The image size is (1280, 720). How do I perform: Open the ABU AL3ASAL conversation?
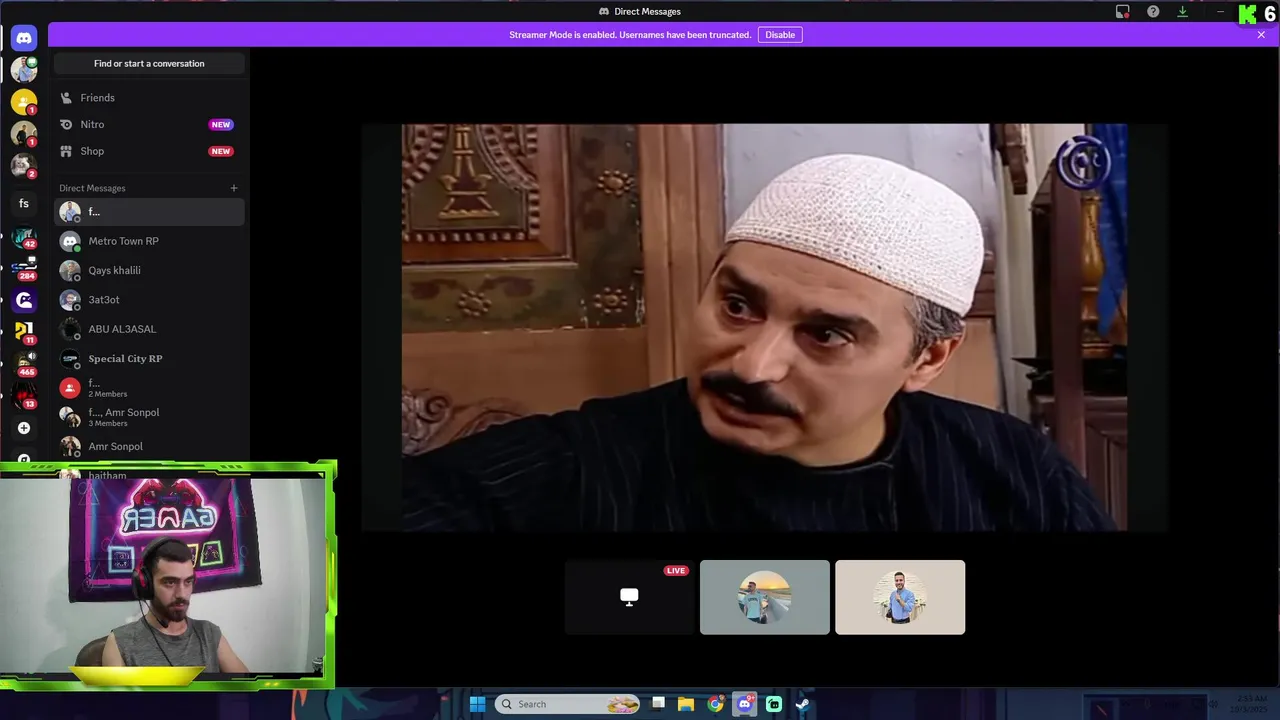click(149, 329)
